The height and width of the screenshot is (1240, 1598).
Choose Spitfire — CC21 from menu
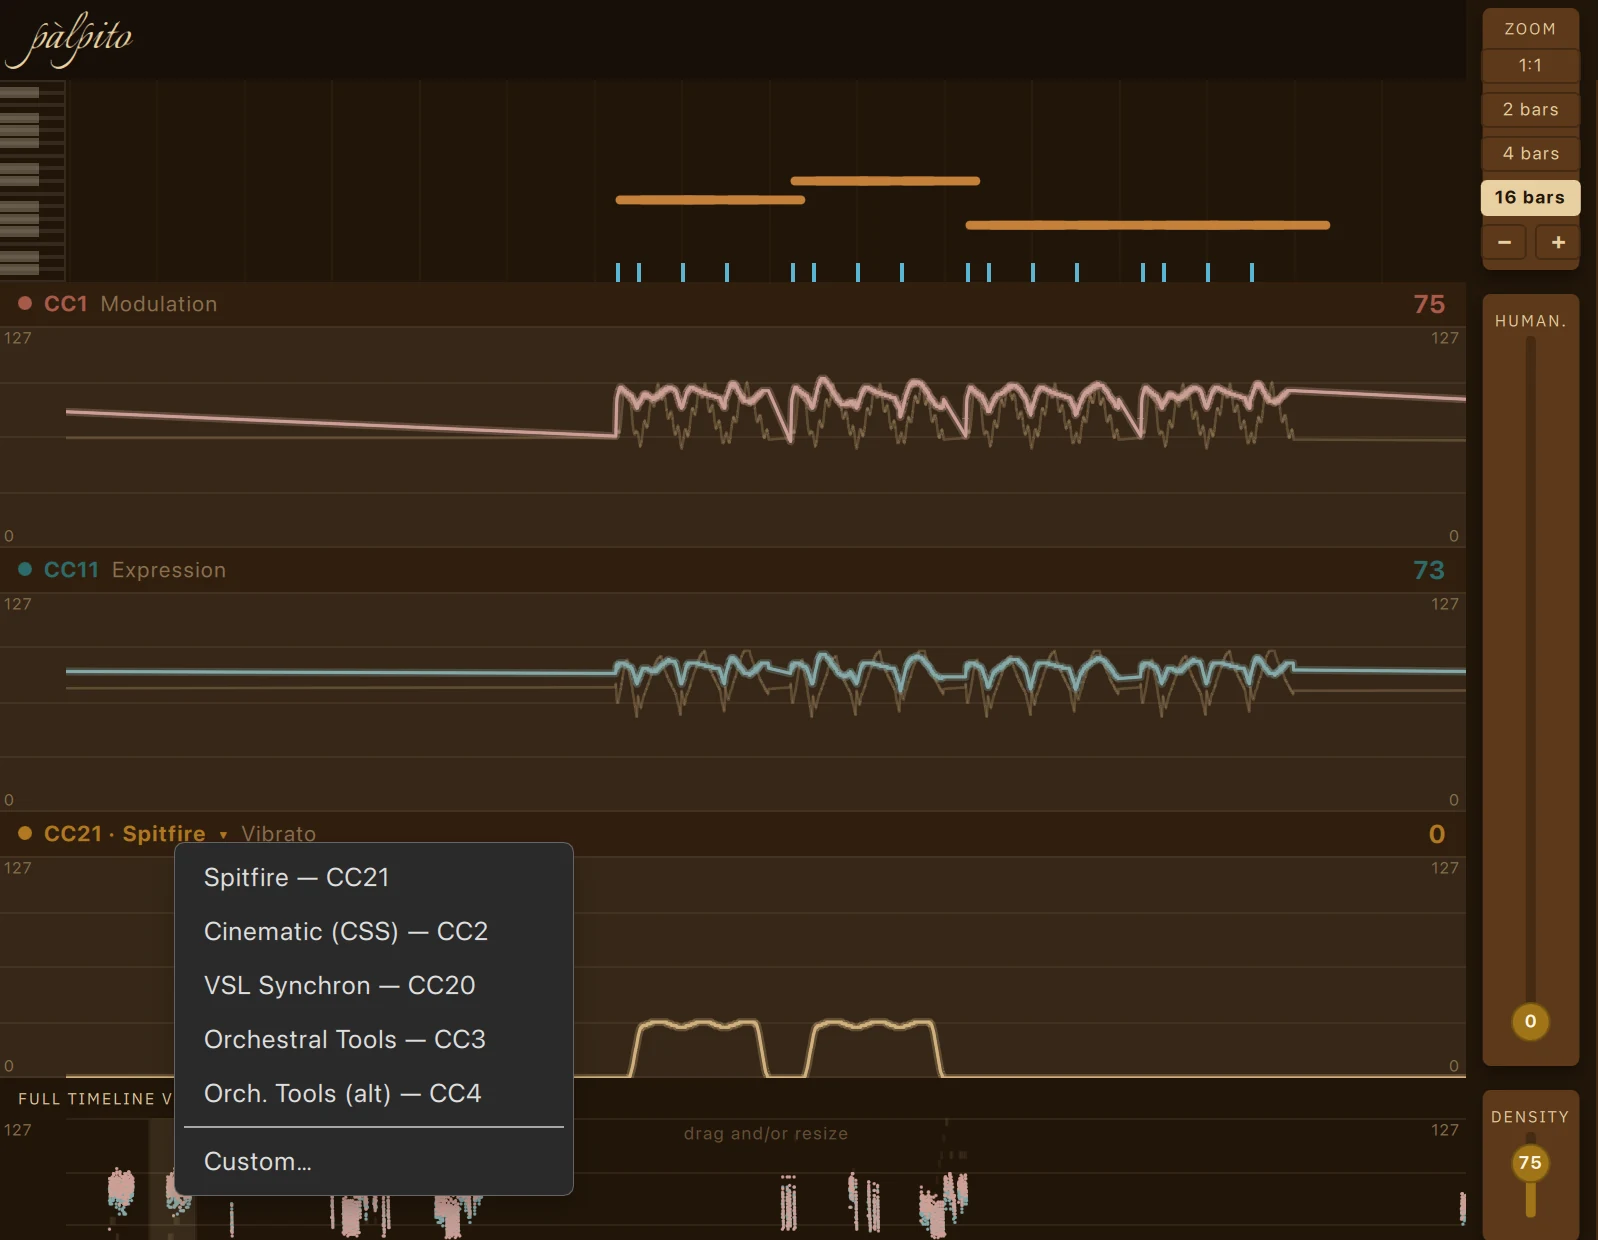click(x=374, y=877)
